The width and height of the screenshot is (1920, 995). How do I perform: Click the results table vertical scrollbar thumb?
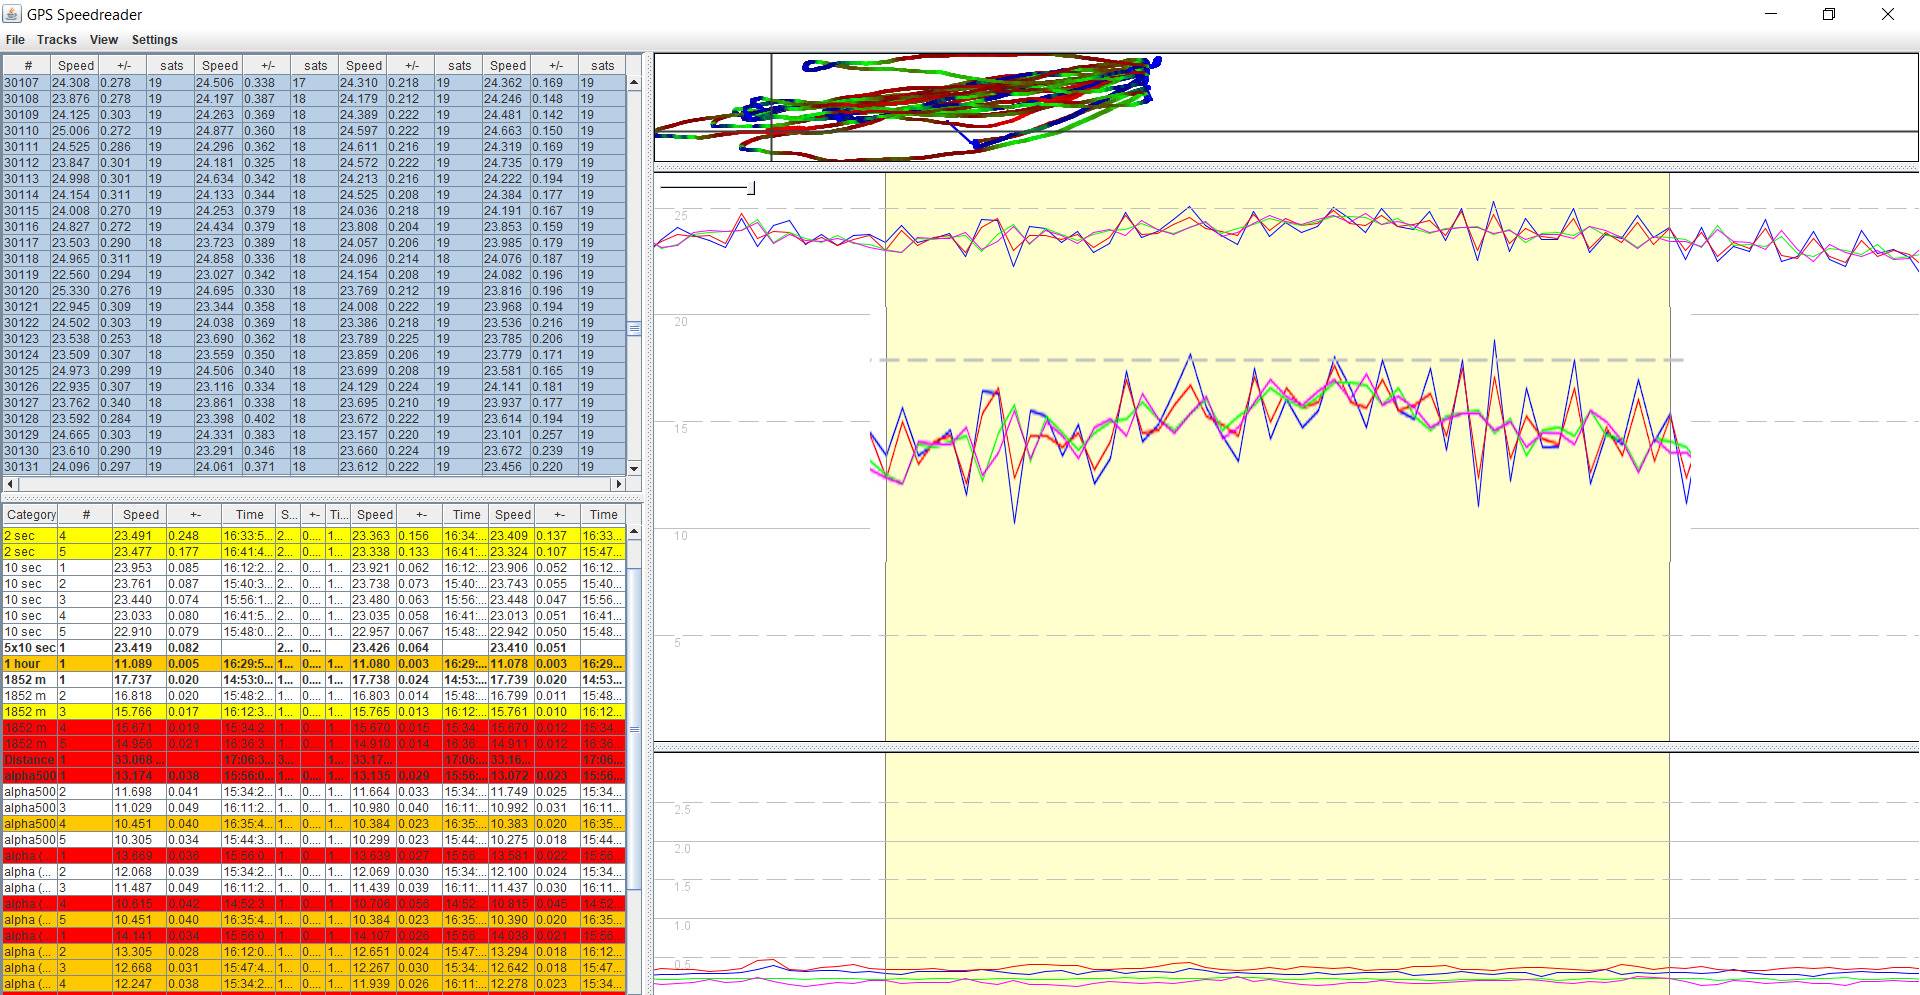click(634, 728)
